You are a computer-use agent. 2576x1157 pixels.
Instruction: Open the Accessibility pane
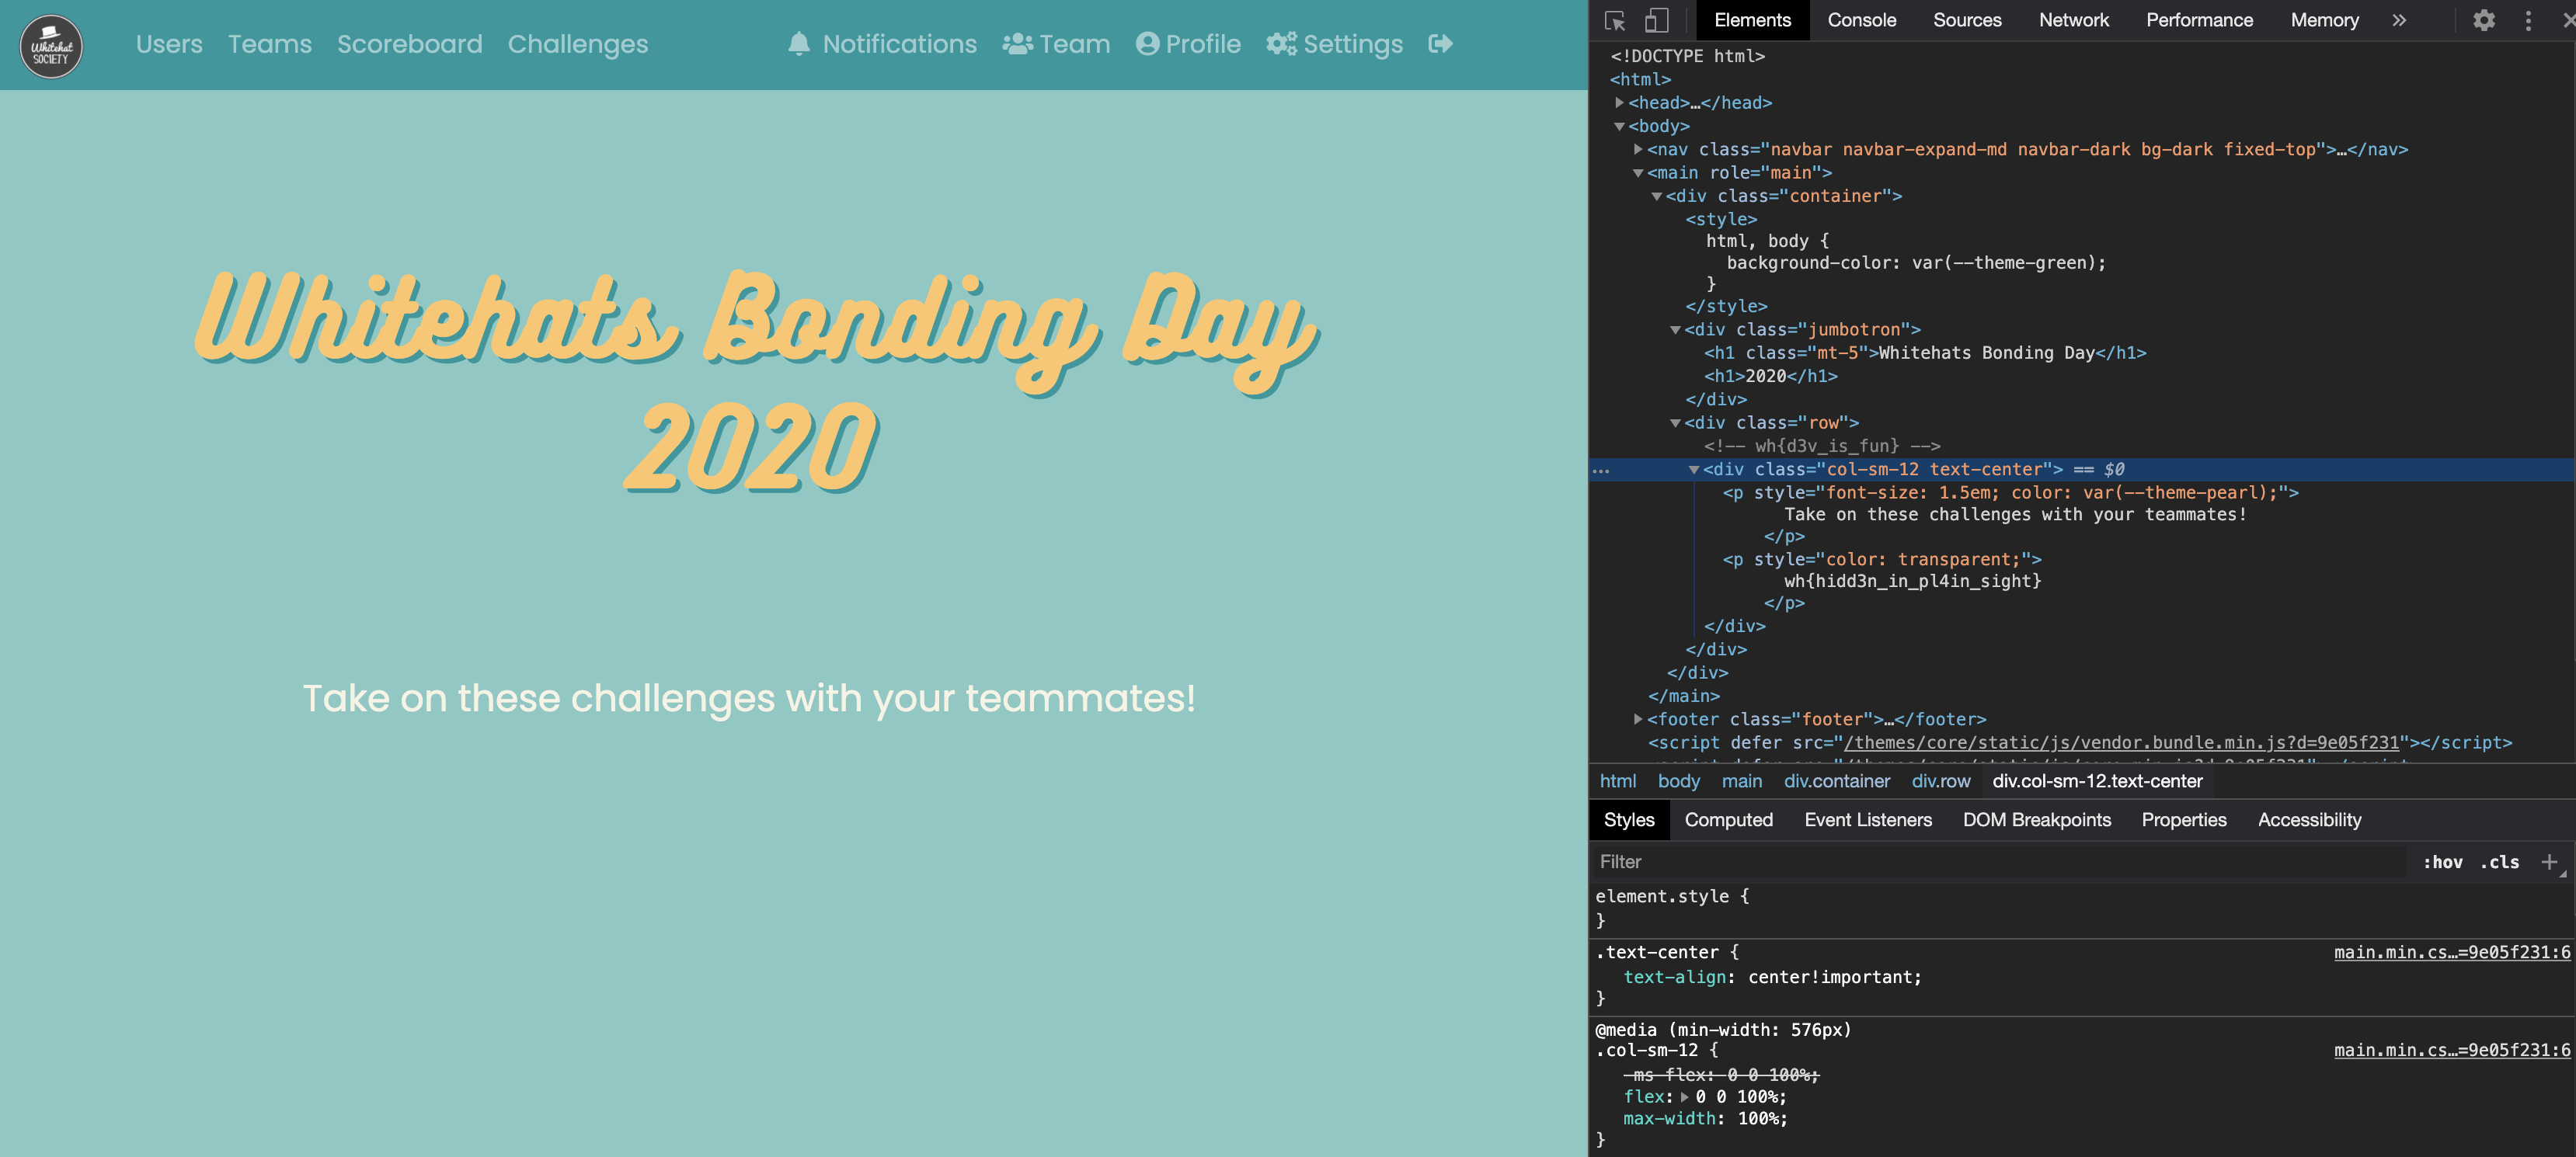tap(2309, 820)
